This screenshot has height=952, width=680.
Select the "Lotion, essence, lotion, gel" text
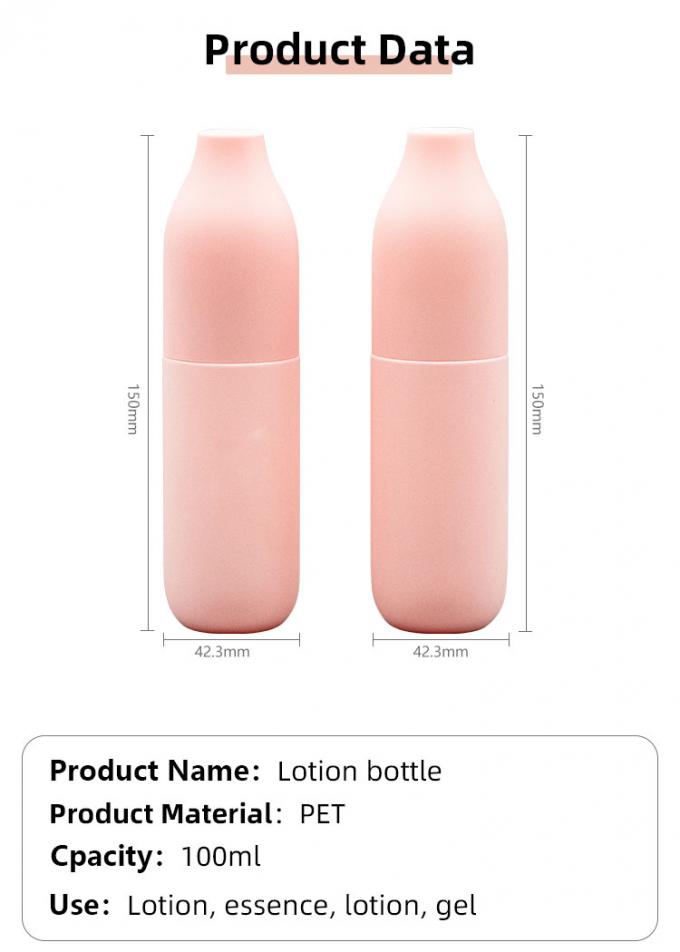pos(302,906)
